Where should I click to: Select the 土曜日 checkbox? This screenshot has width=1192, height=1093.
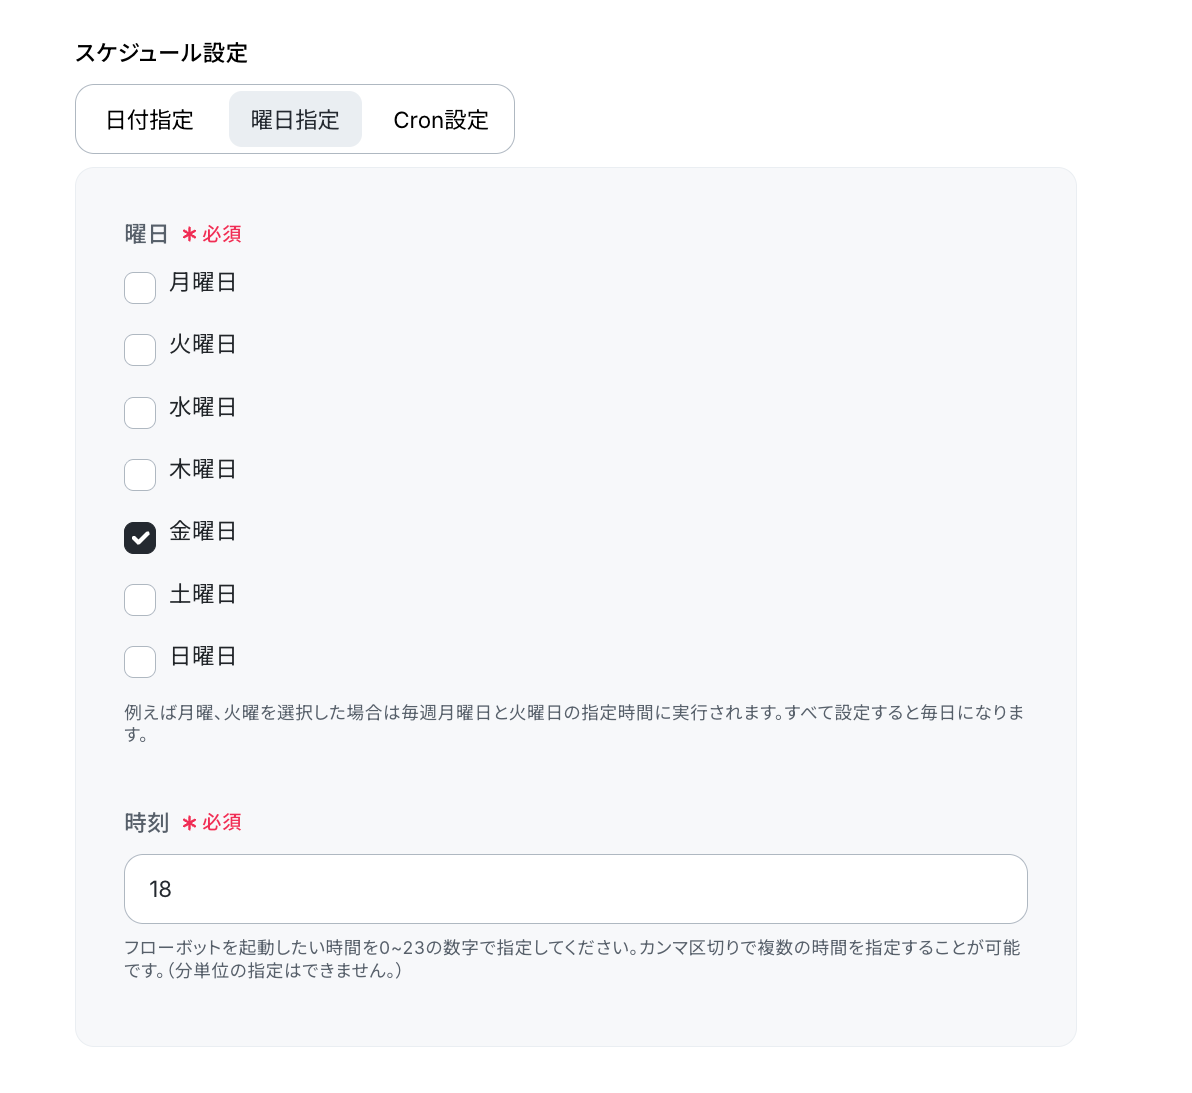[140, 600]
